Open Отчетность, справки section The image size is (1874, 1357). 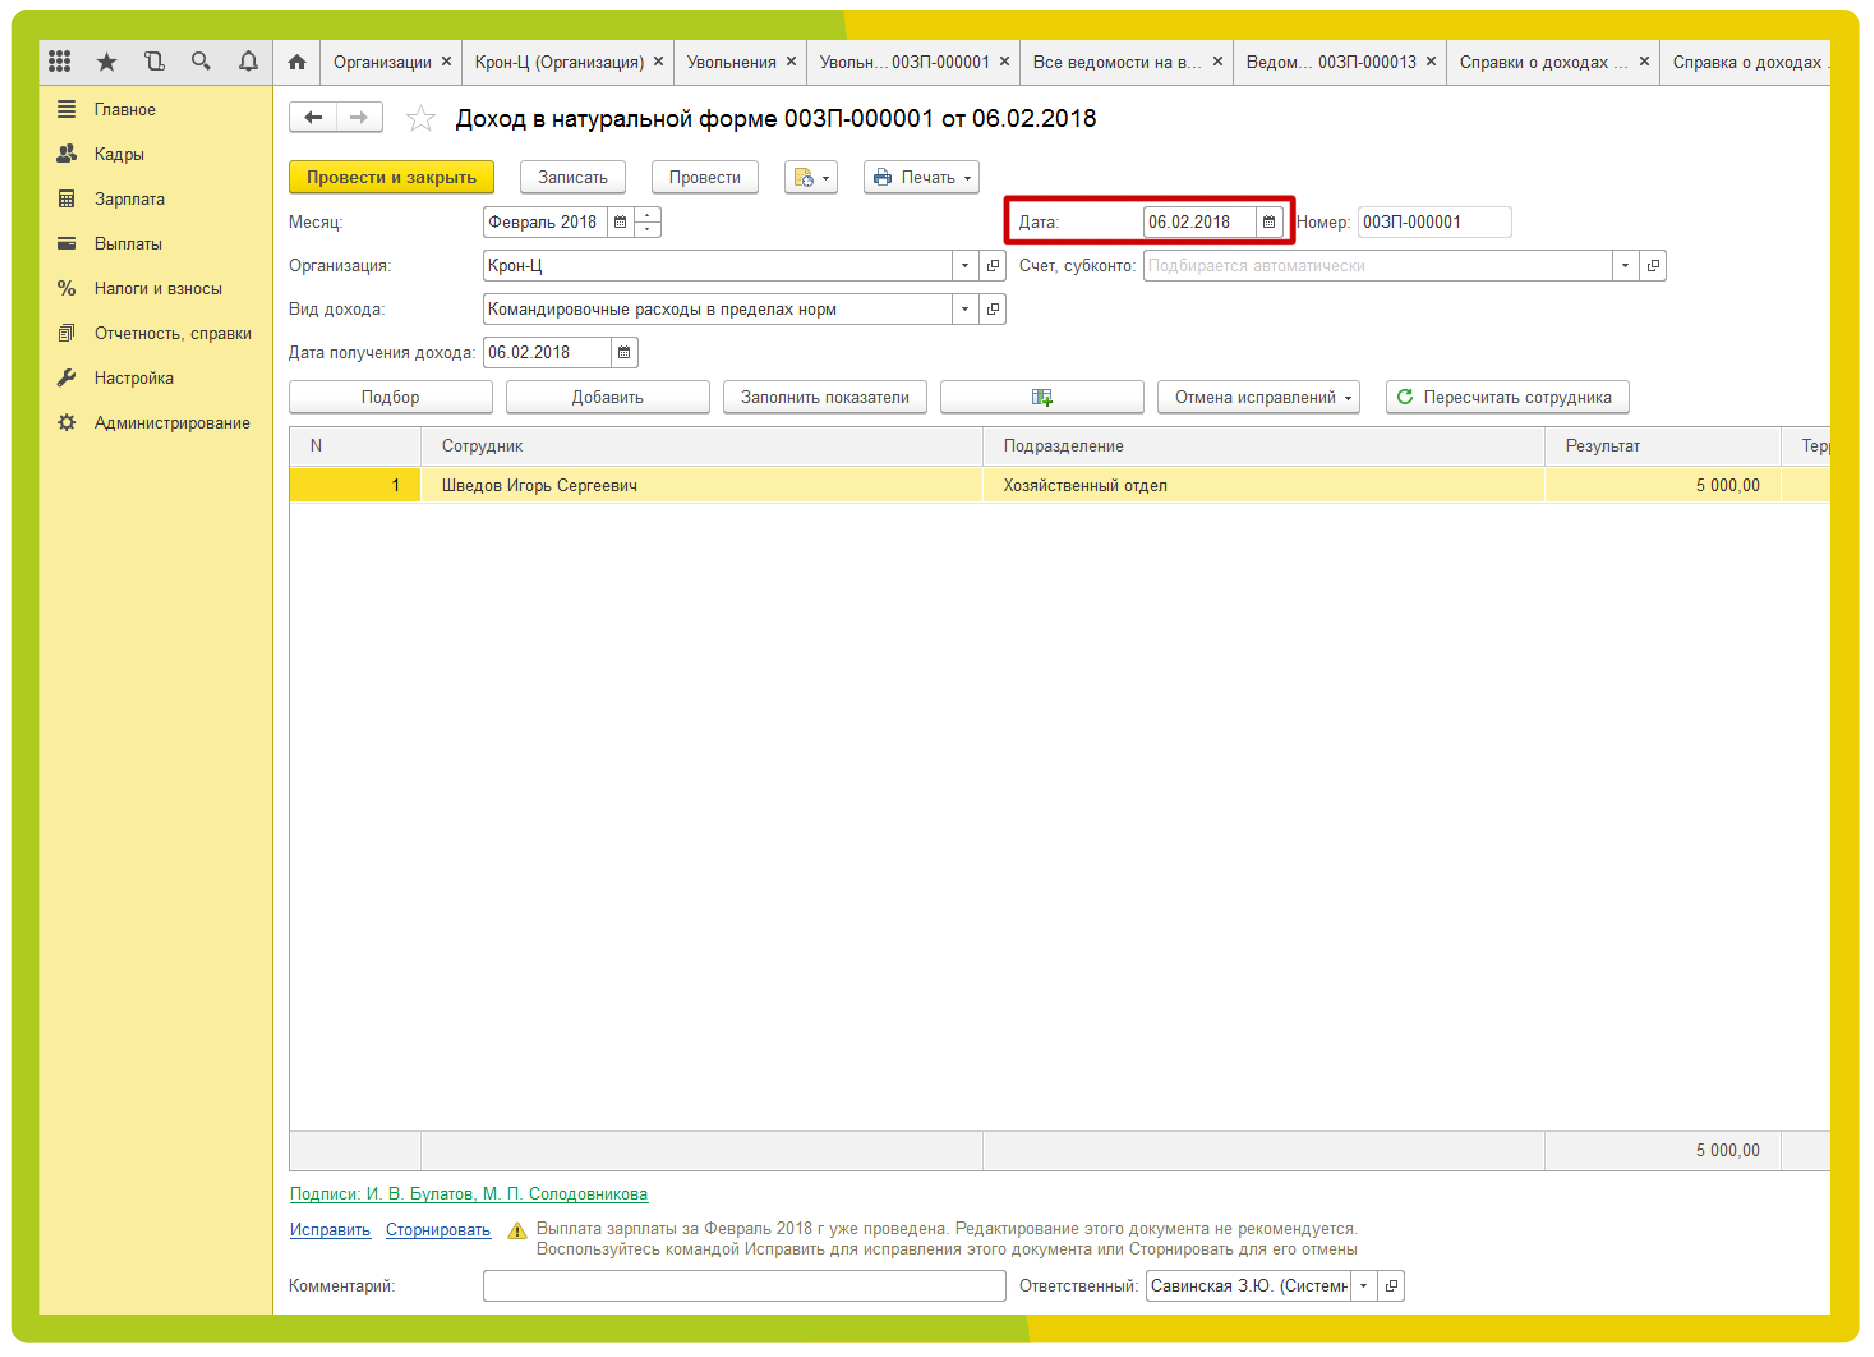pyautogui.click(x=173, y=333)
